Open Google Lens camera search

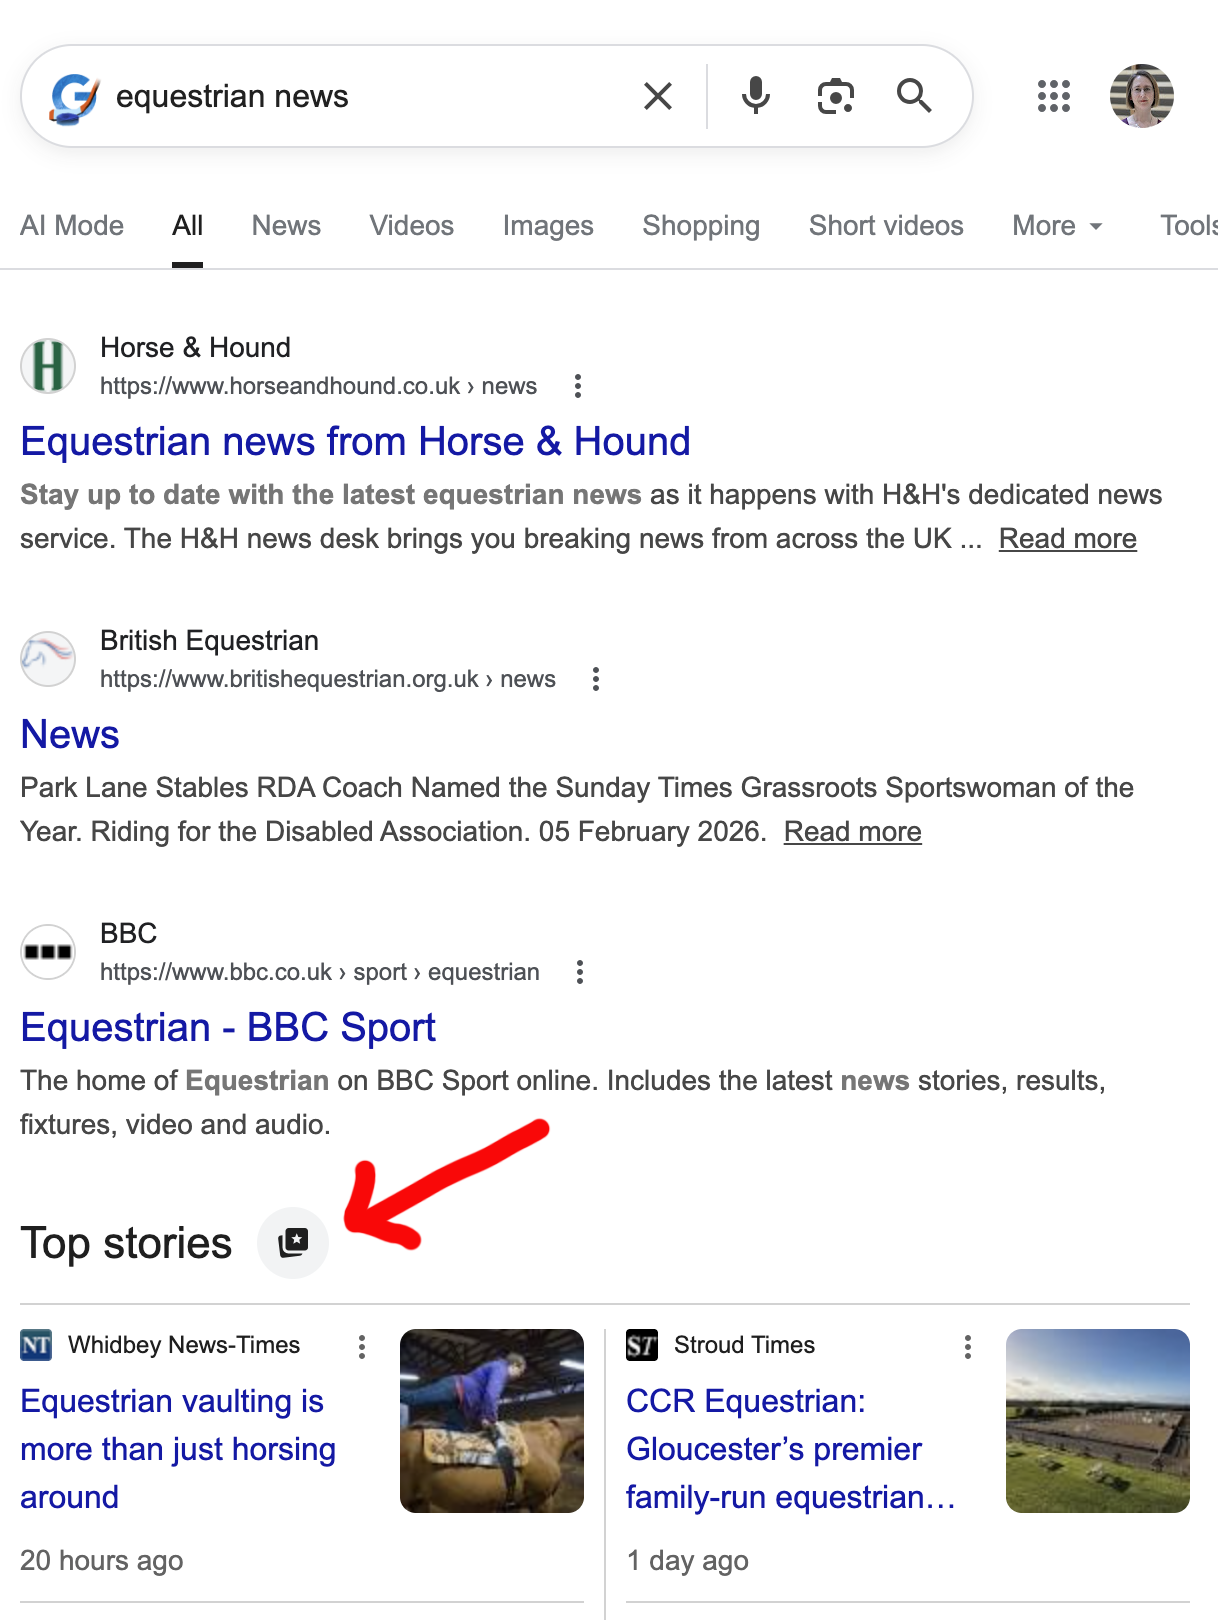click(835, 95)
